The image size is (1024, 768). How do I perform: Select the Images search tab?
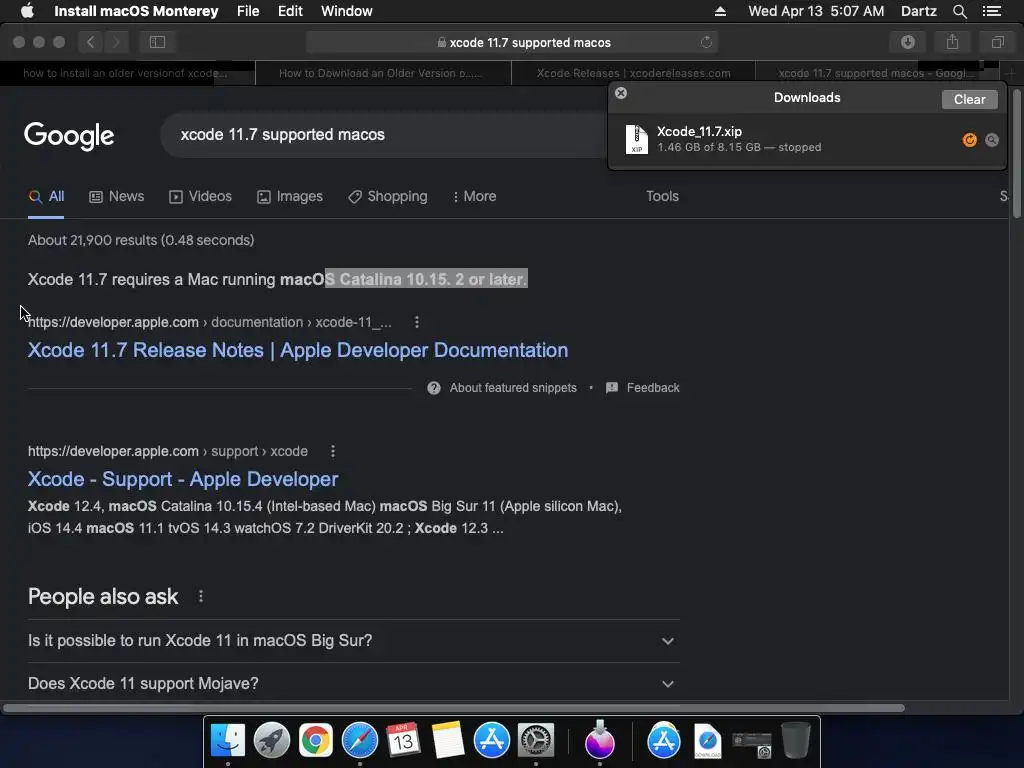290,197
